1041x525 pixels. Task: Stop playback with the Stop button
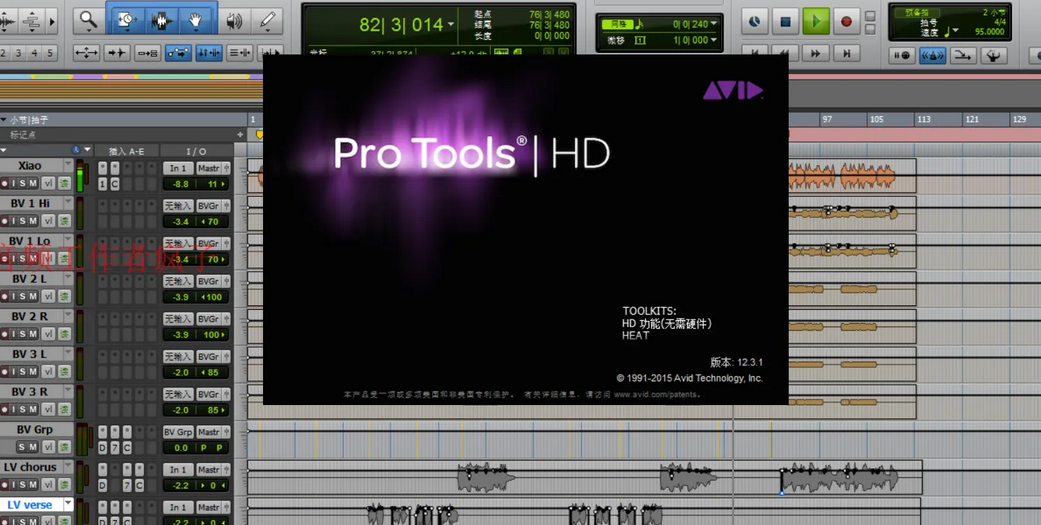(x=785, y=21)
